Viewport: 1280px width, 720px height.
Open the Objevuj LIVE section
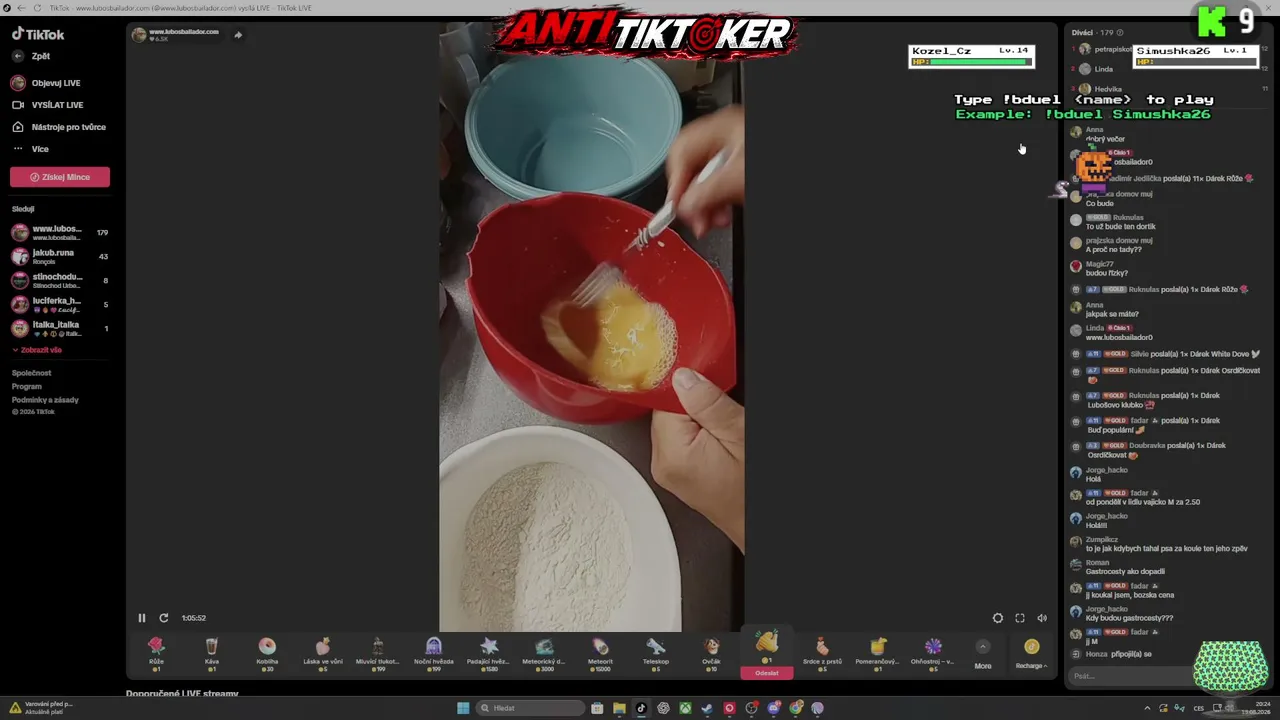click(x=46, y=83)
